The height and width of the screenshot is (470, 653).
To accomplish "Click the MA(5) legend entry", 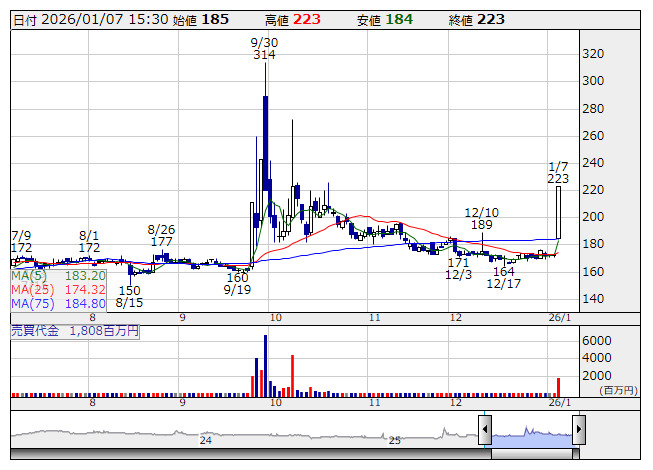I will coord(58,275).
